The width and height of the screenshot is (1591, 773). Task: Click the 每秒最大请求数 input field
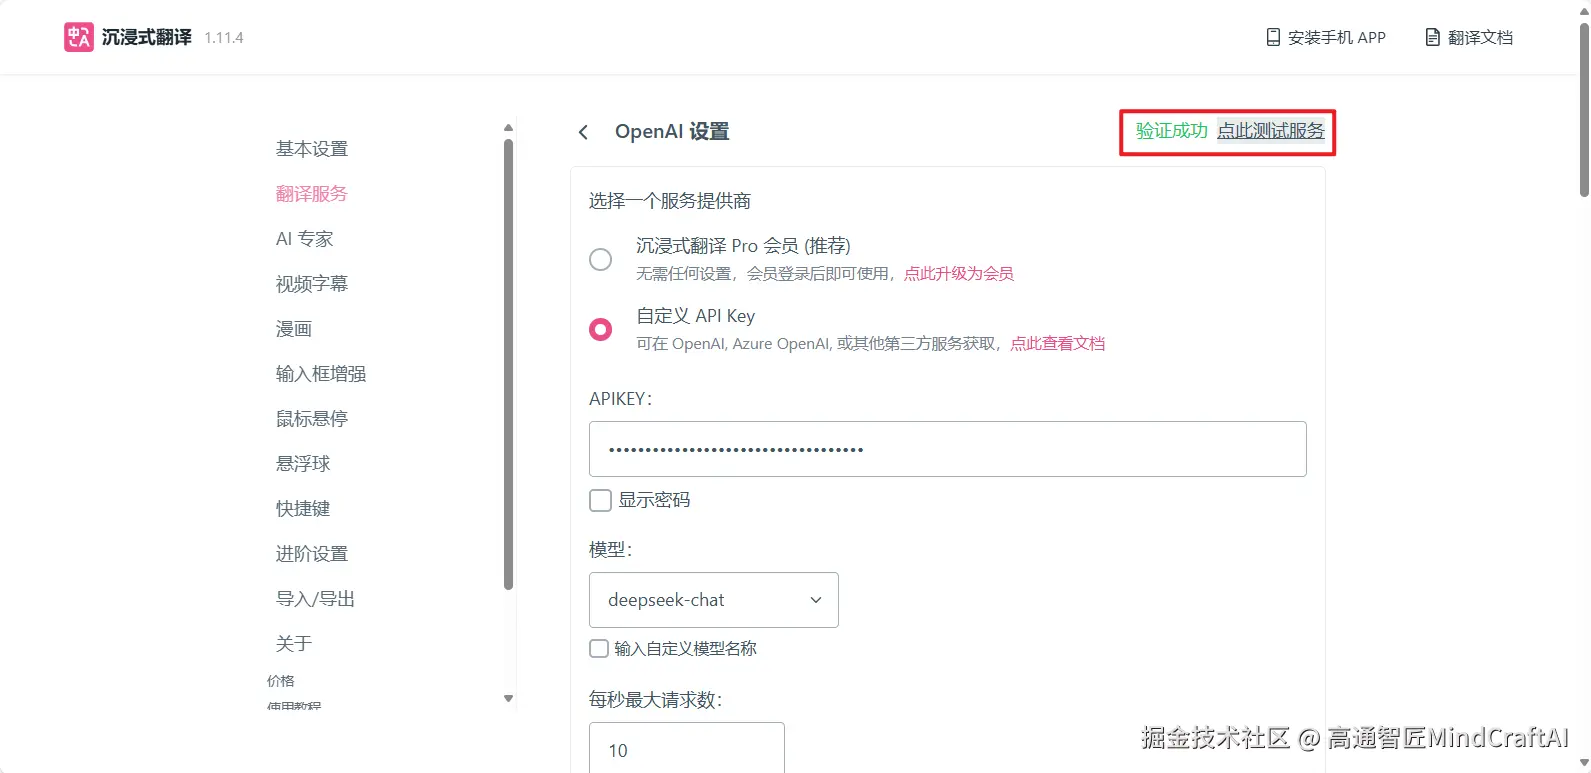pos(687,748)
